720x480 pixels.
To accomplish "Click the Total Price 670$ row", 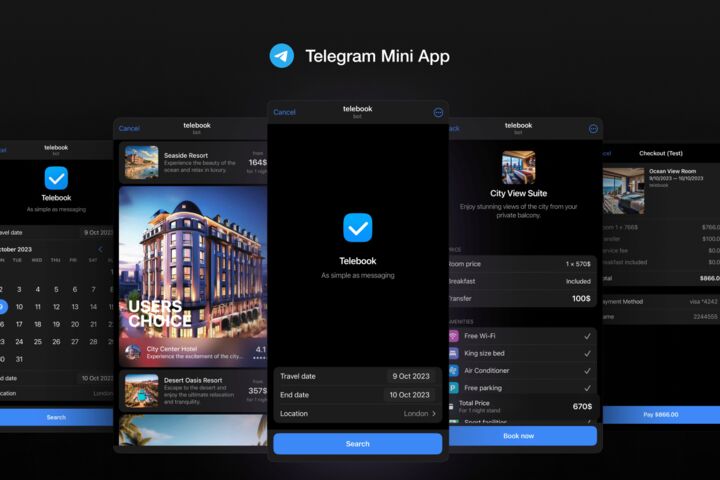I will [x=523, y=407].
